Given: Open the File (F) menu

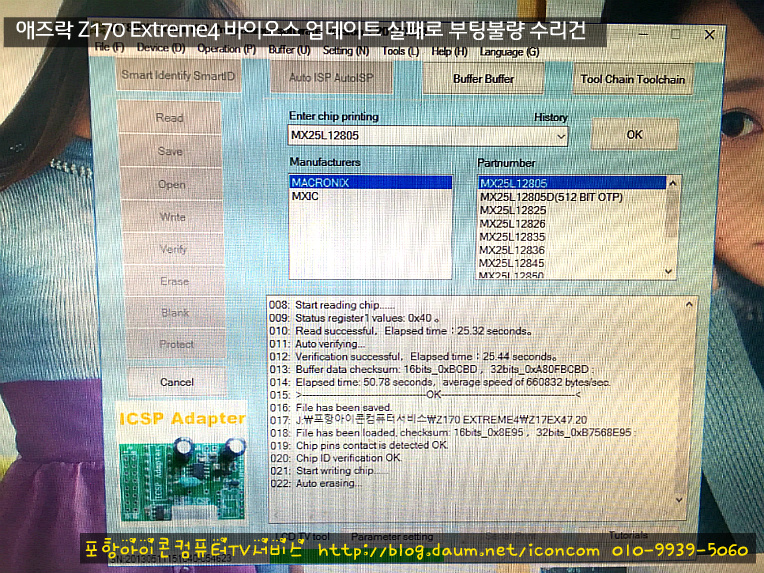Looking at the screenshot, I should [x=109, y=47].
